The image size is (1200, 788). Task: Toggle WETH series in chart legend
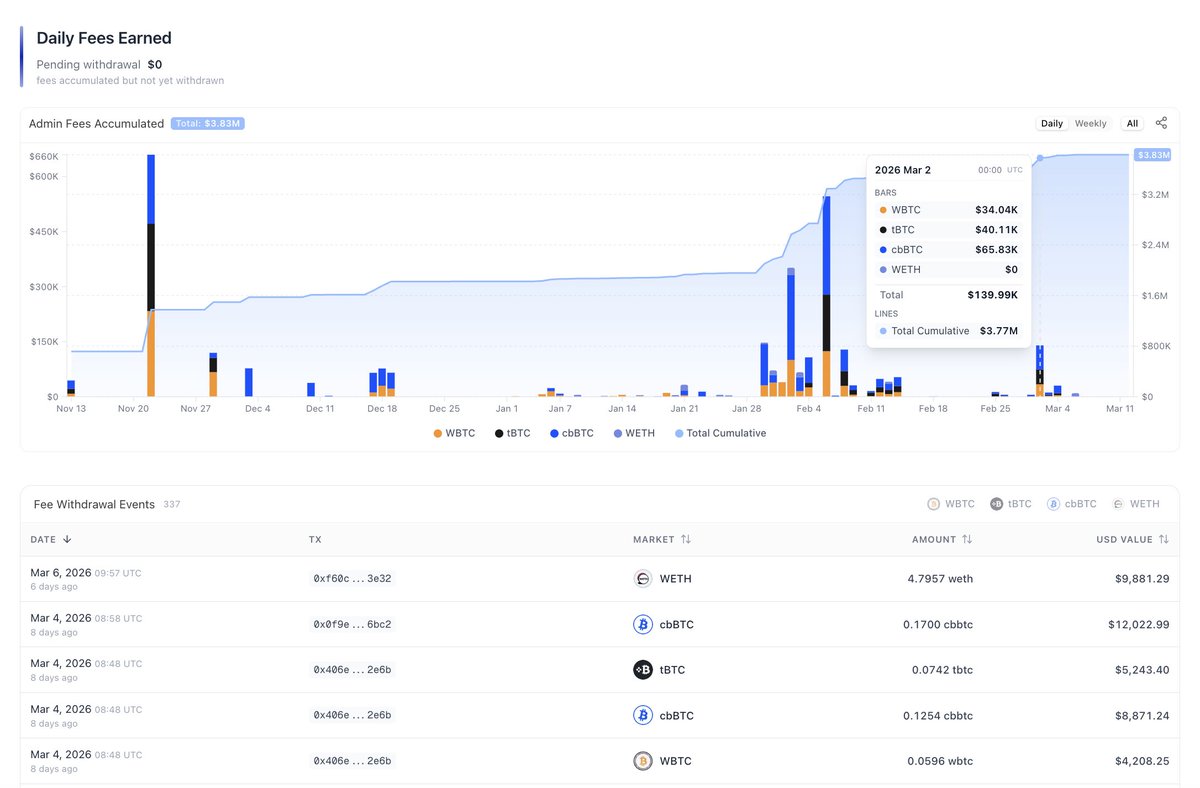coord(634,433)
